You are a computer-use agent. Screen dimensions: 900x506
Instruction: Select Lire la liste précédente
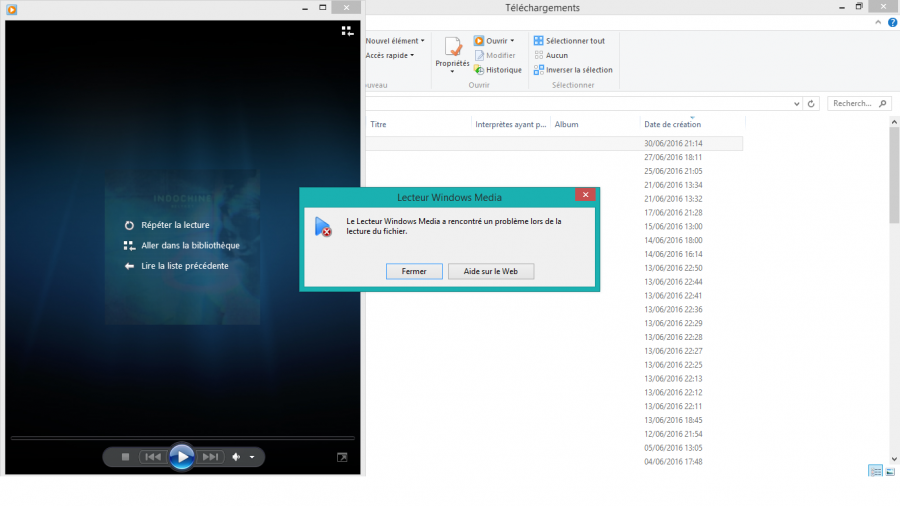177,266
